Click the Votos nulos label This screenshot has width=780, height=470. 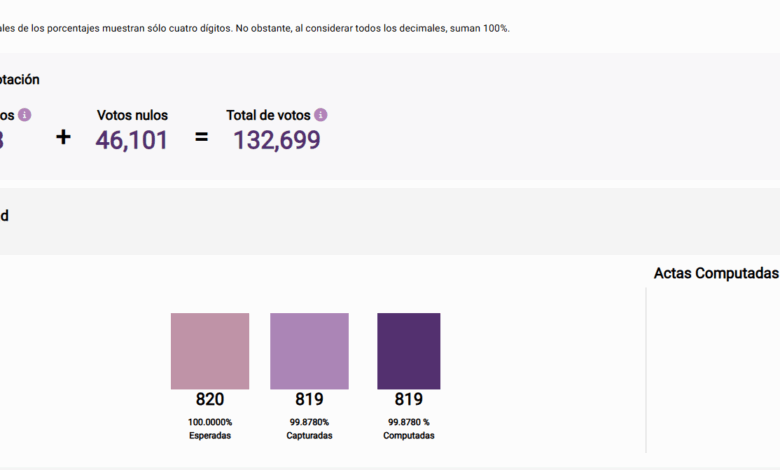click(132, 115)
